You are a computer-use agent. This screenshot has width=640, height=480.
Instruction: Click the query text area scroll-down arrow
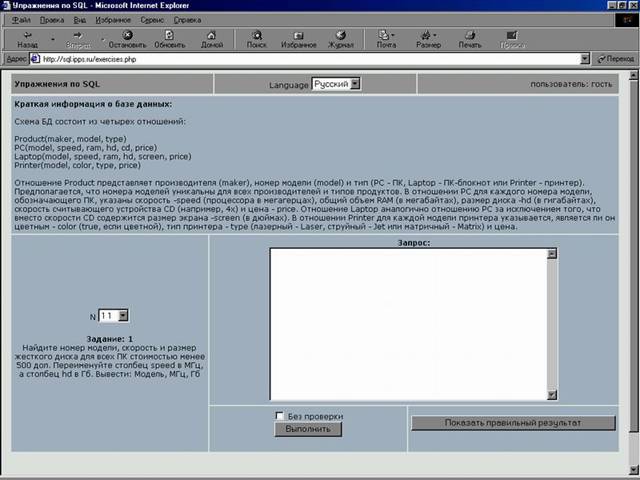click(x=551, y=396)
